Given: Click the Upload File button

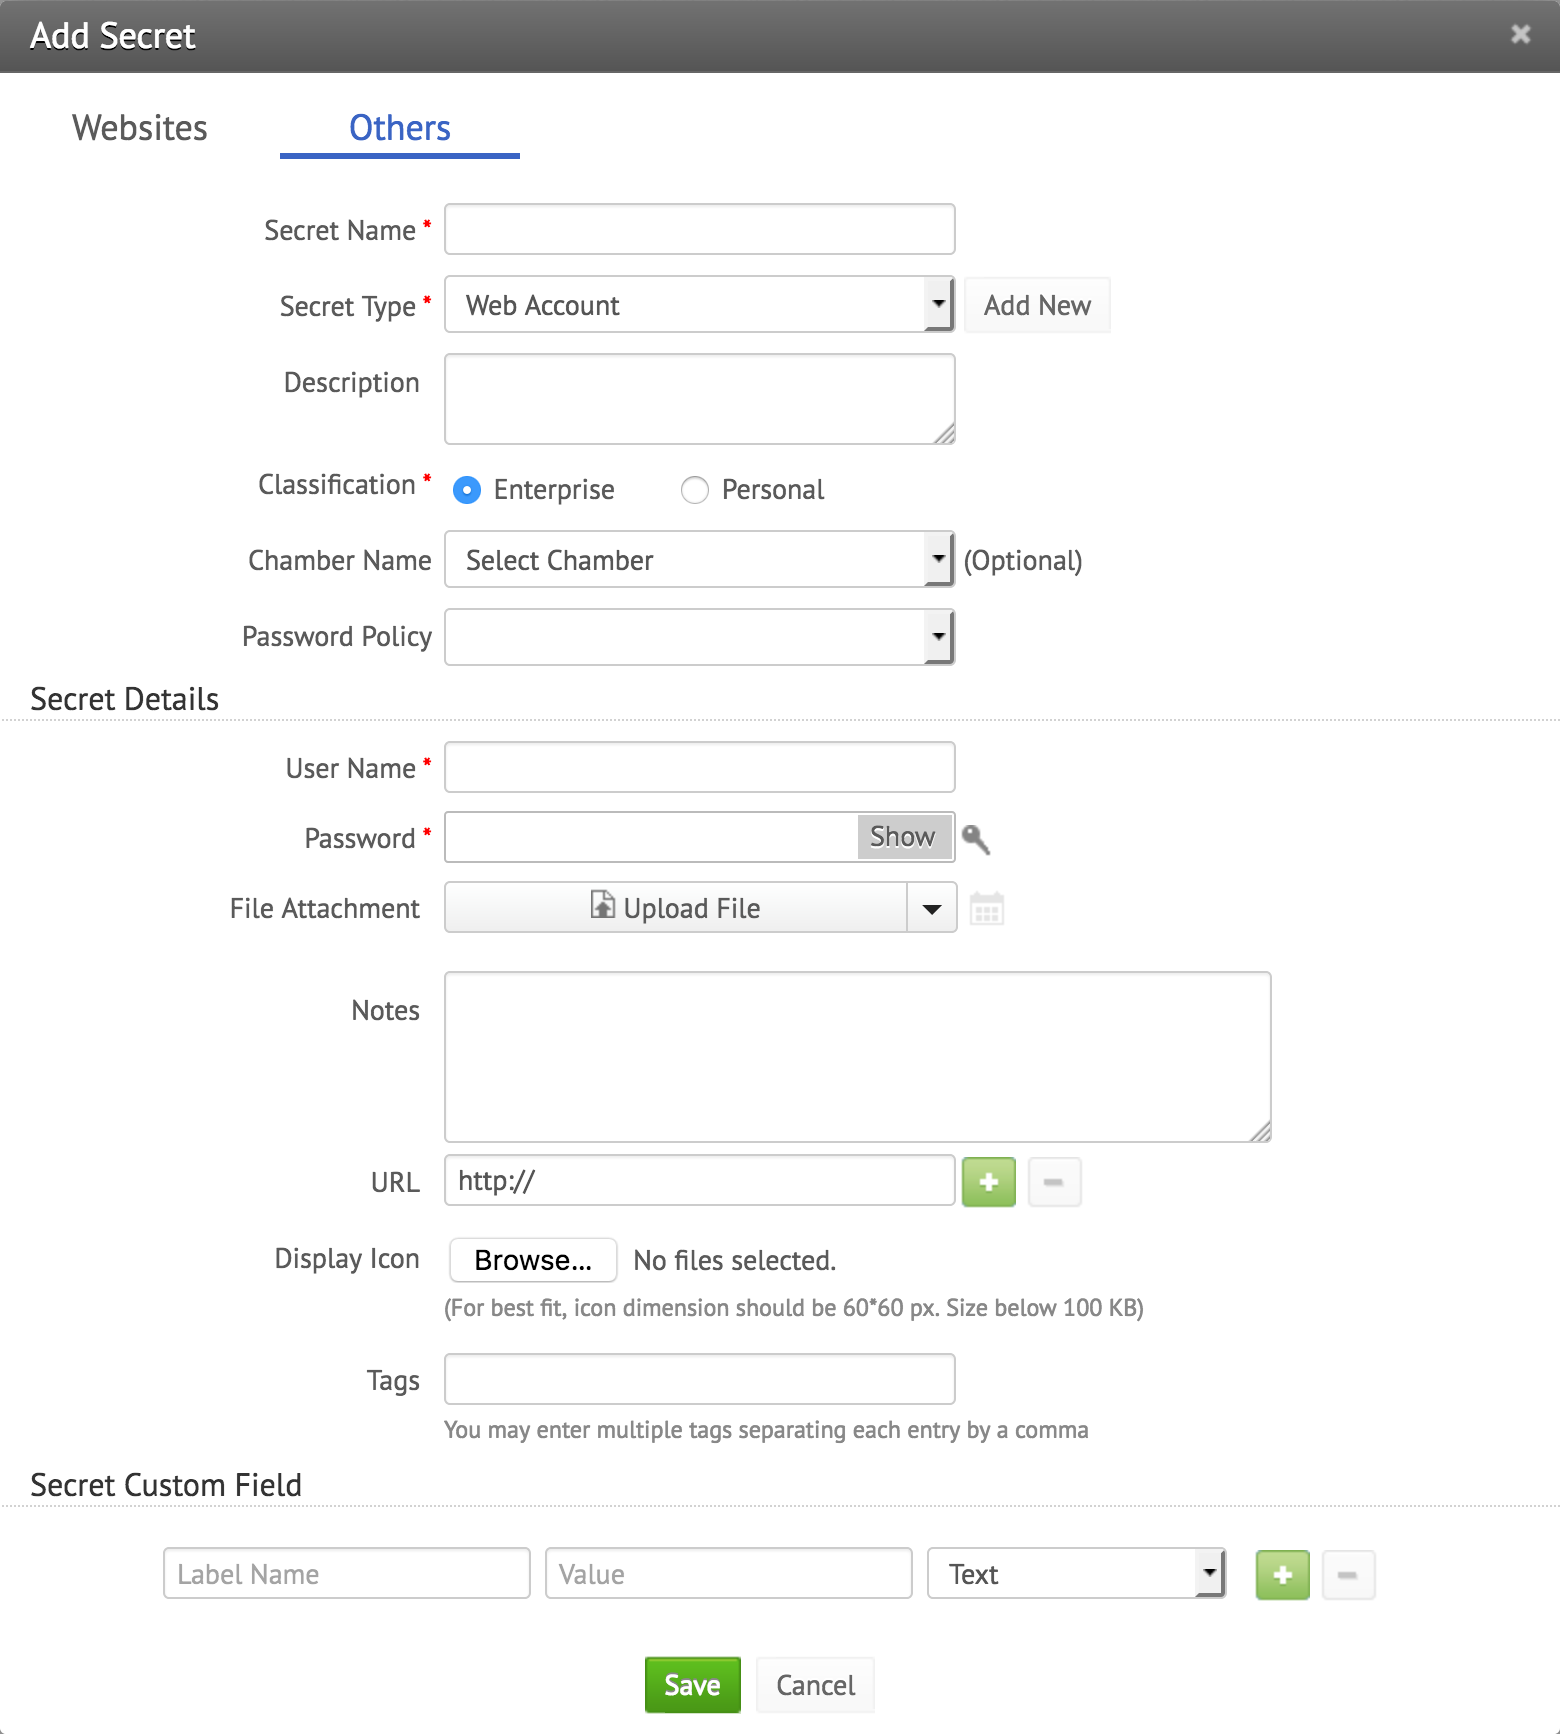Looking at the screenshot, I should (x=676, y=908).
